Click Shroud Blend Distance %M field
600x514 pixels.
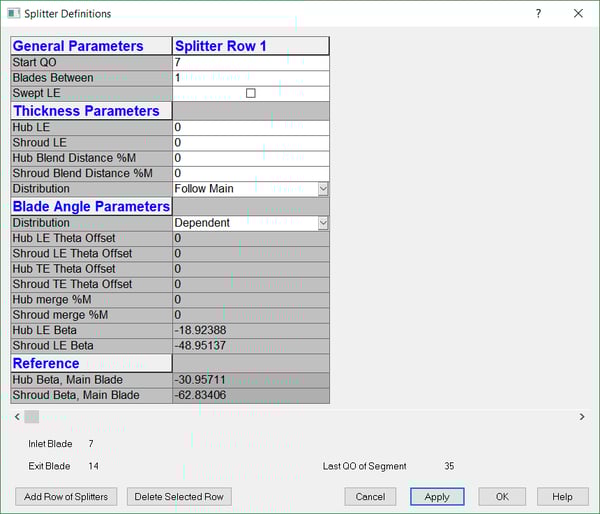coord(250,173)
